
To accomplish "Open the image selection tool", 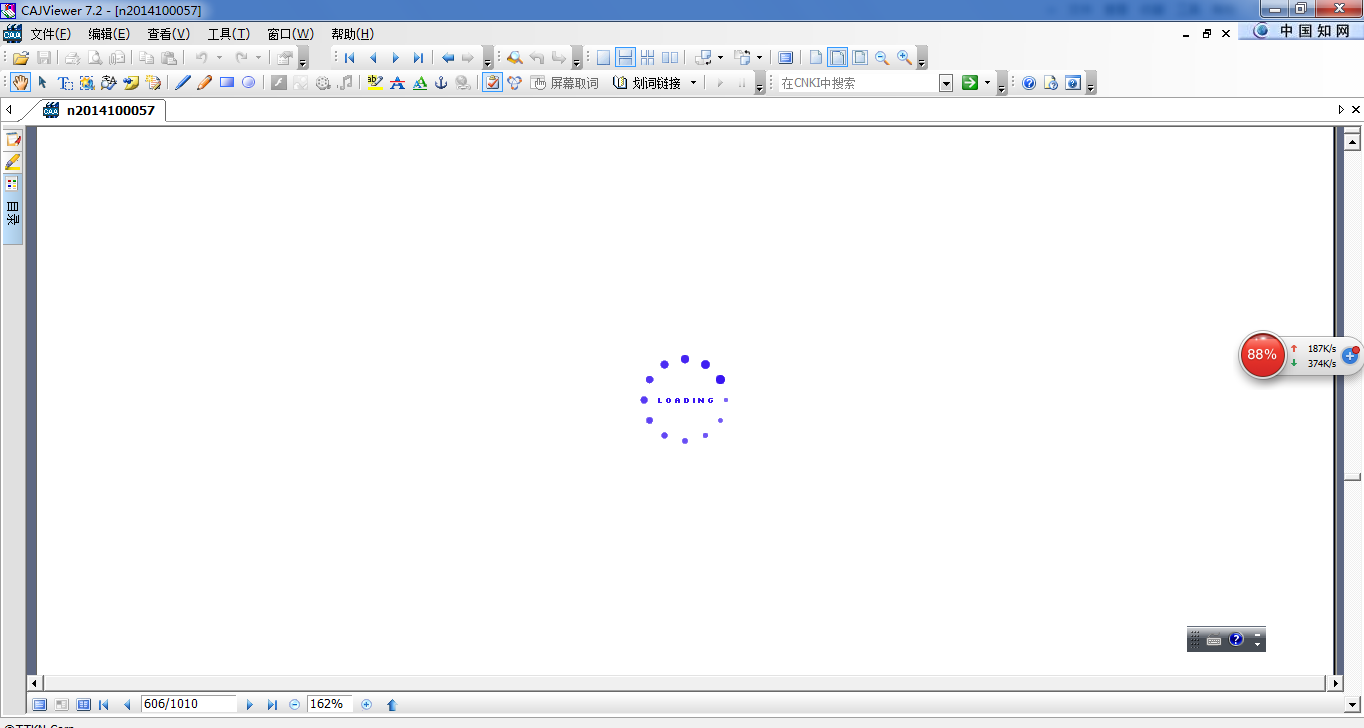I will 87,83.
